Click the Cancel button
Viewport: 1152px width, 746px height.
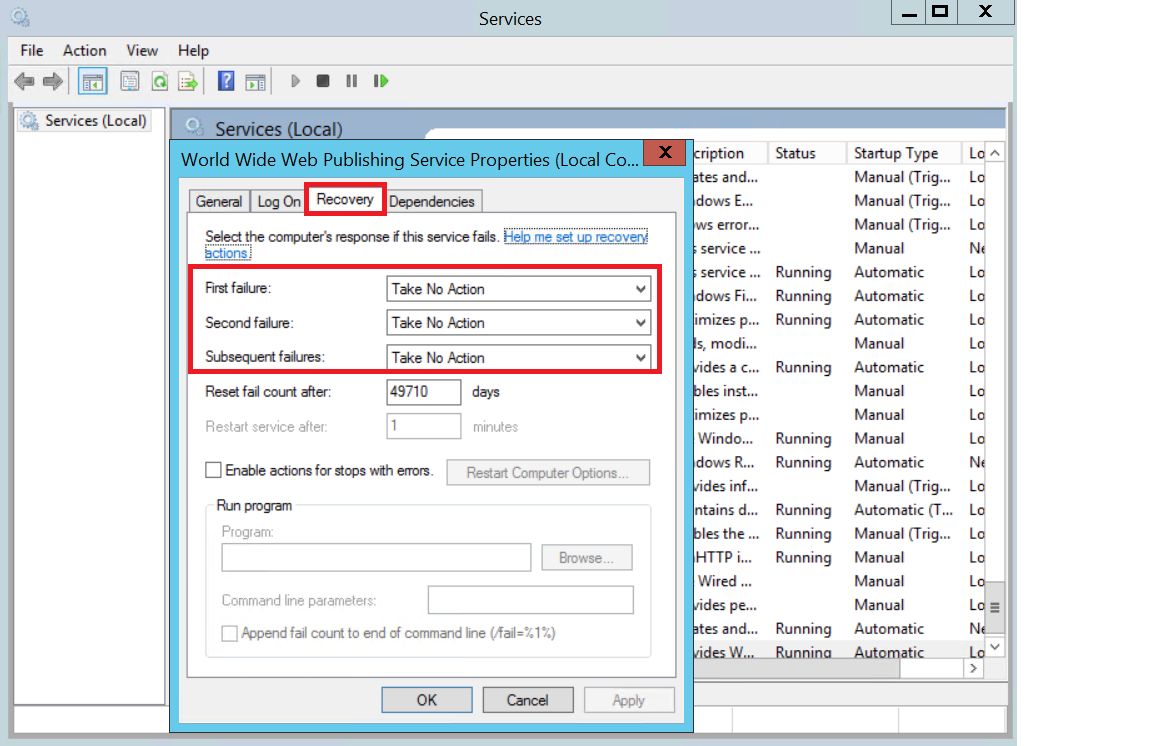pos(528,700)
